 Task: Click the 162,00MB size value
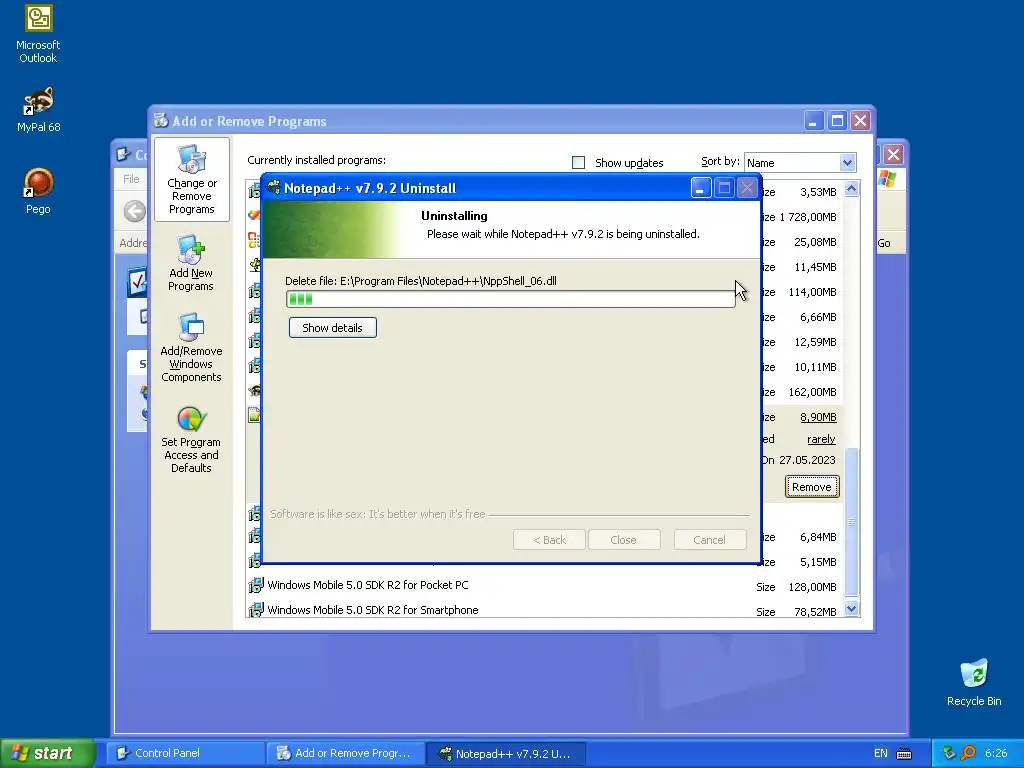(812, 392)
